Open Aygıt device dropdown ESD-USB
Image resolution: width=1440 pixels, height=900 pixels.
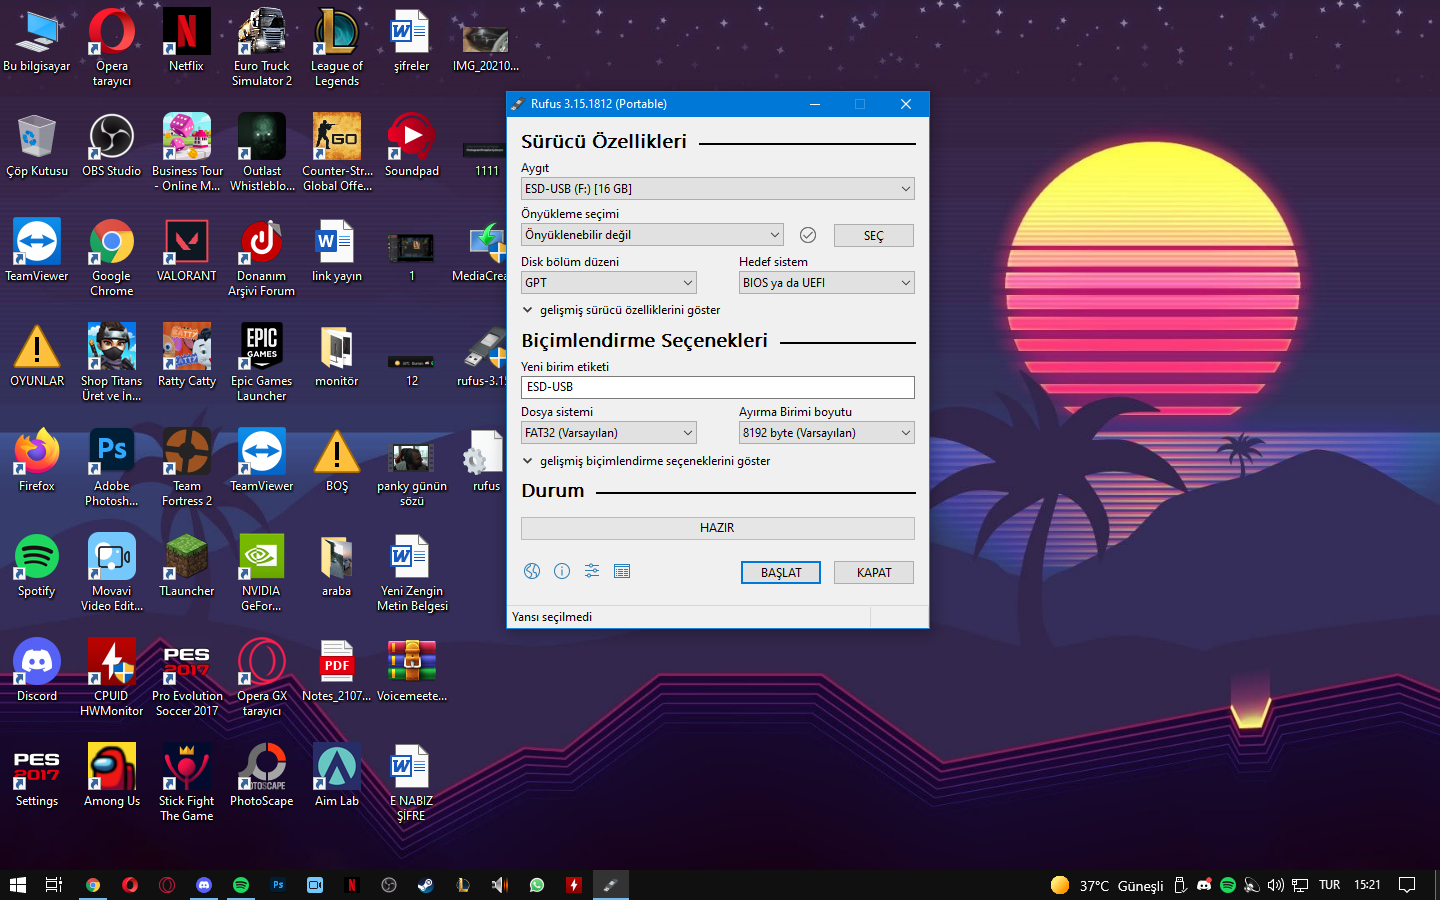(718, 188)
